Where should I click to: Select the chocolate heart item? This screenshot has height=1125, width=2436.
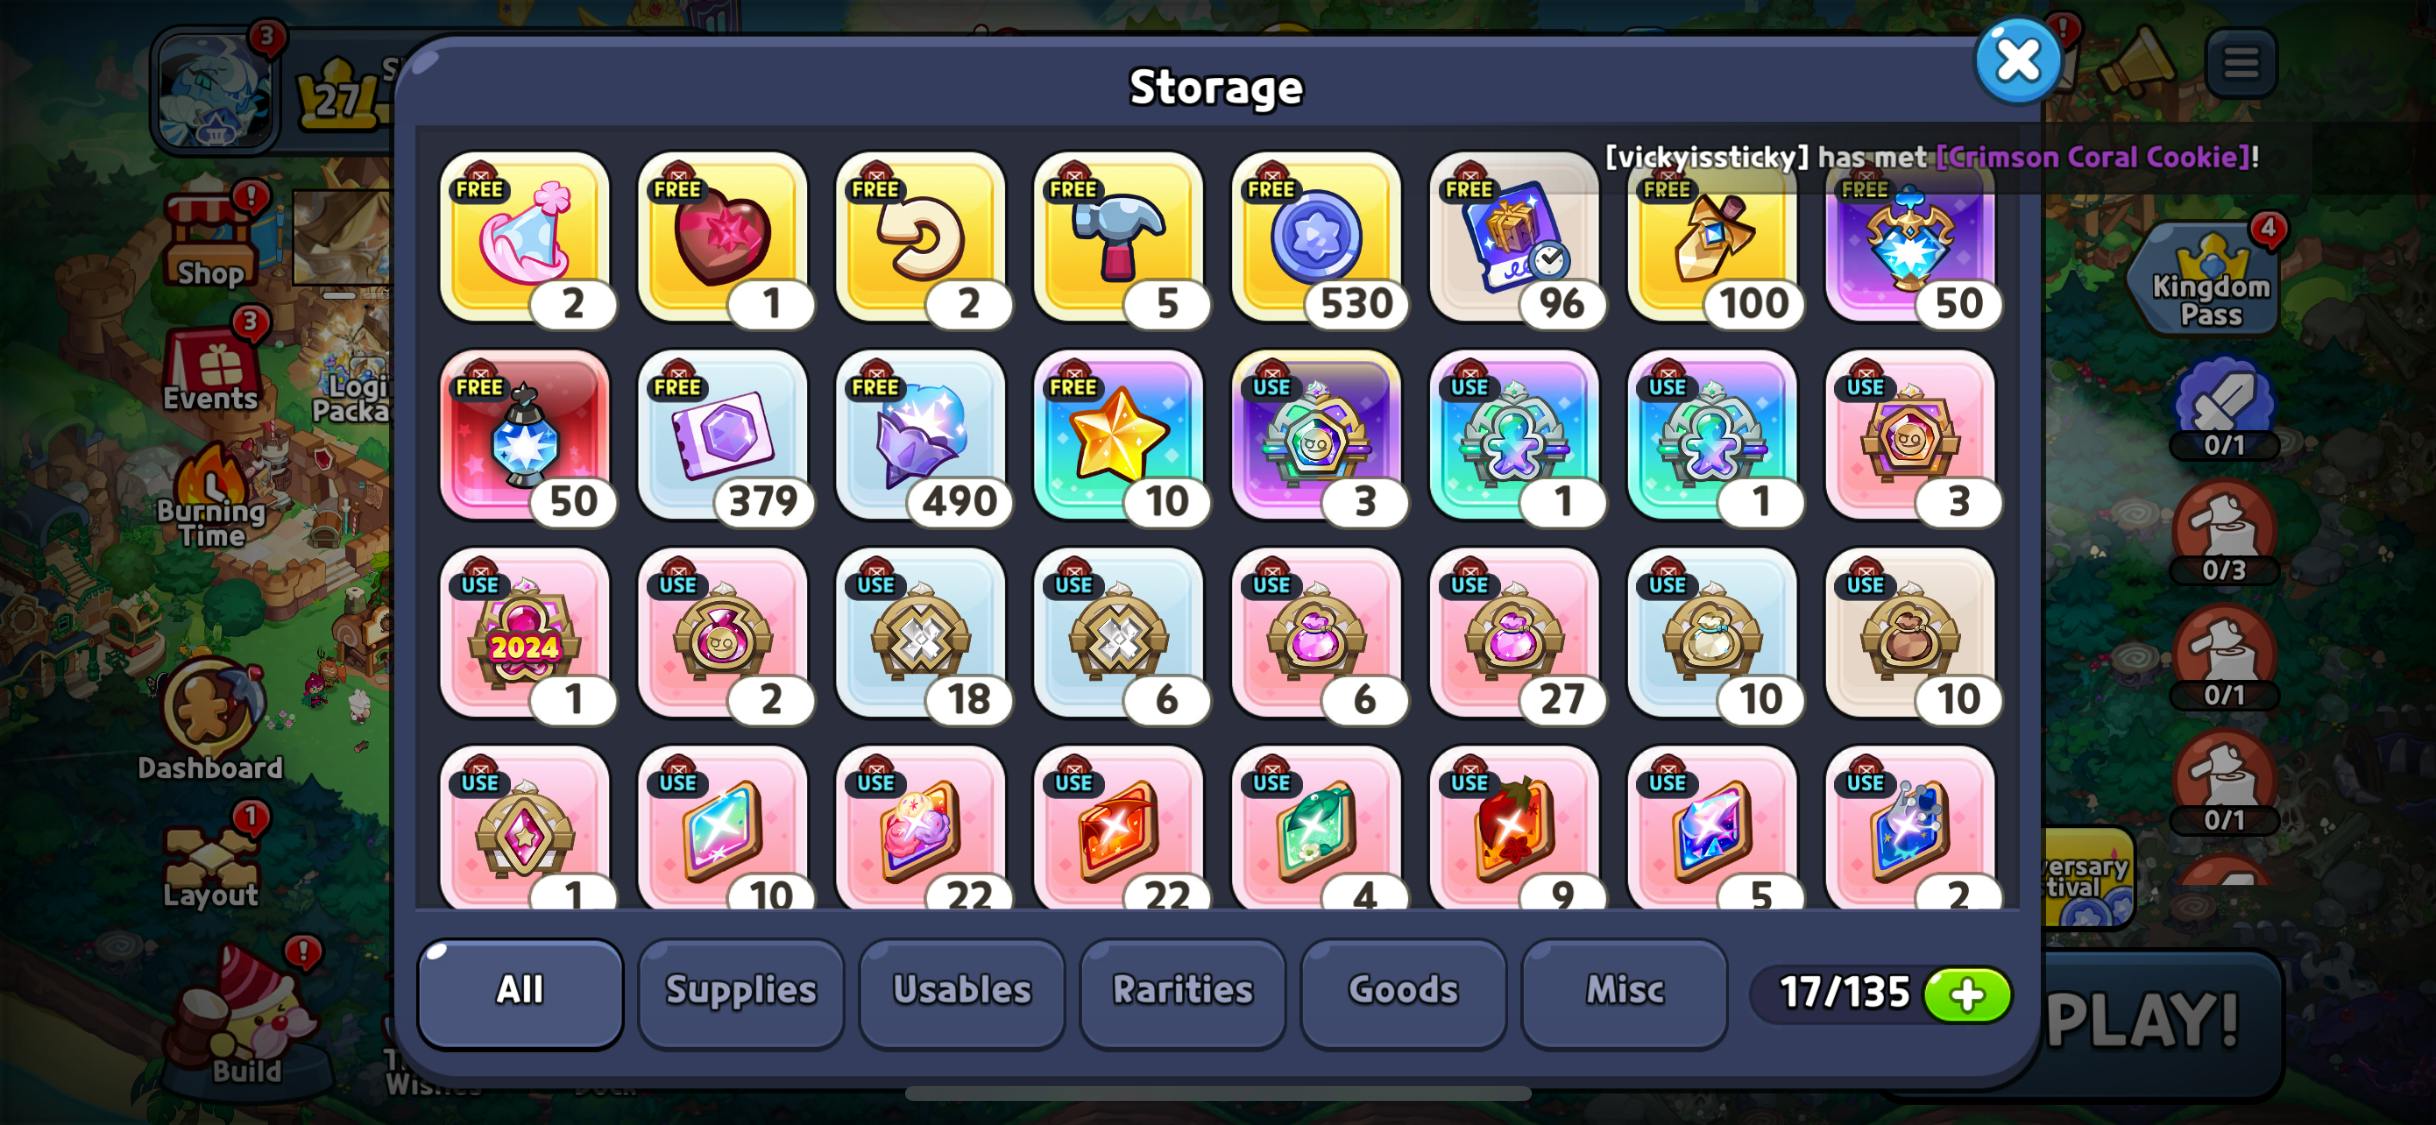[x=723, y=238]
